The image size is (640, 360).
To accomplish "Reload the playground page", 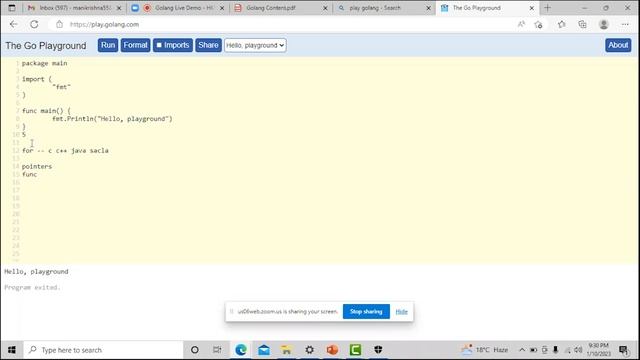I will (34, 24).
